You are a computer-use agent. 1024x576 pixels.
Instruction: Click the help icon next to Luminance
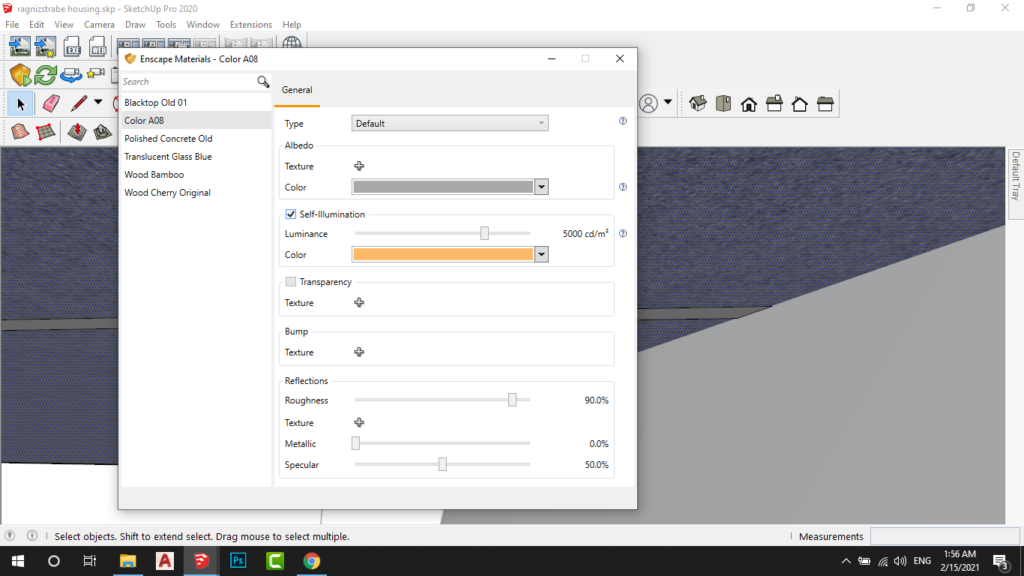[622, 233]
